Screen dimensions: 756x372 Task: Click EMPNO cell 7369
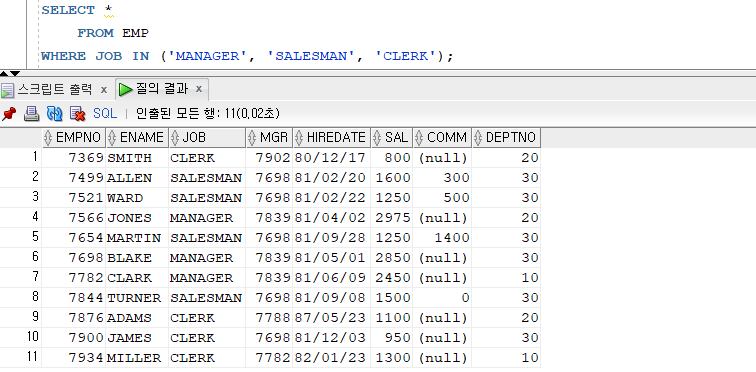coord(74,158)
